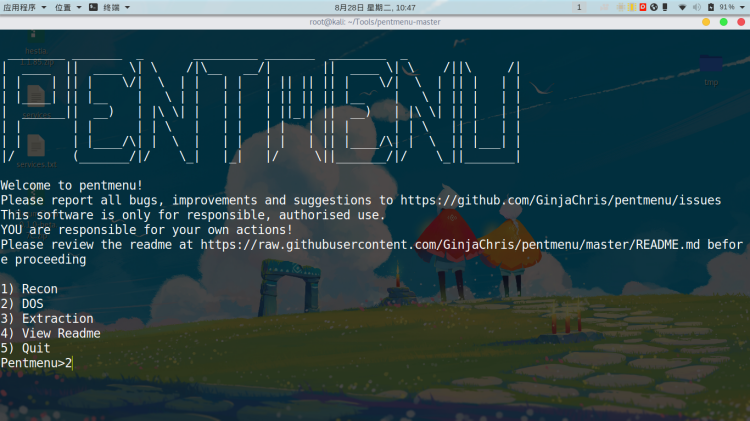
Task: Click the faded chip-shaped tray icon
Action: (620, 7)
